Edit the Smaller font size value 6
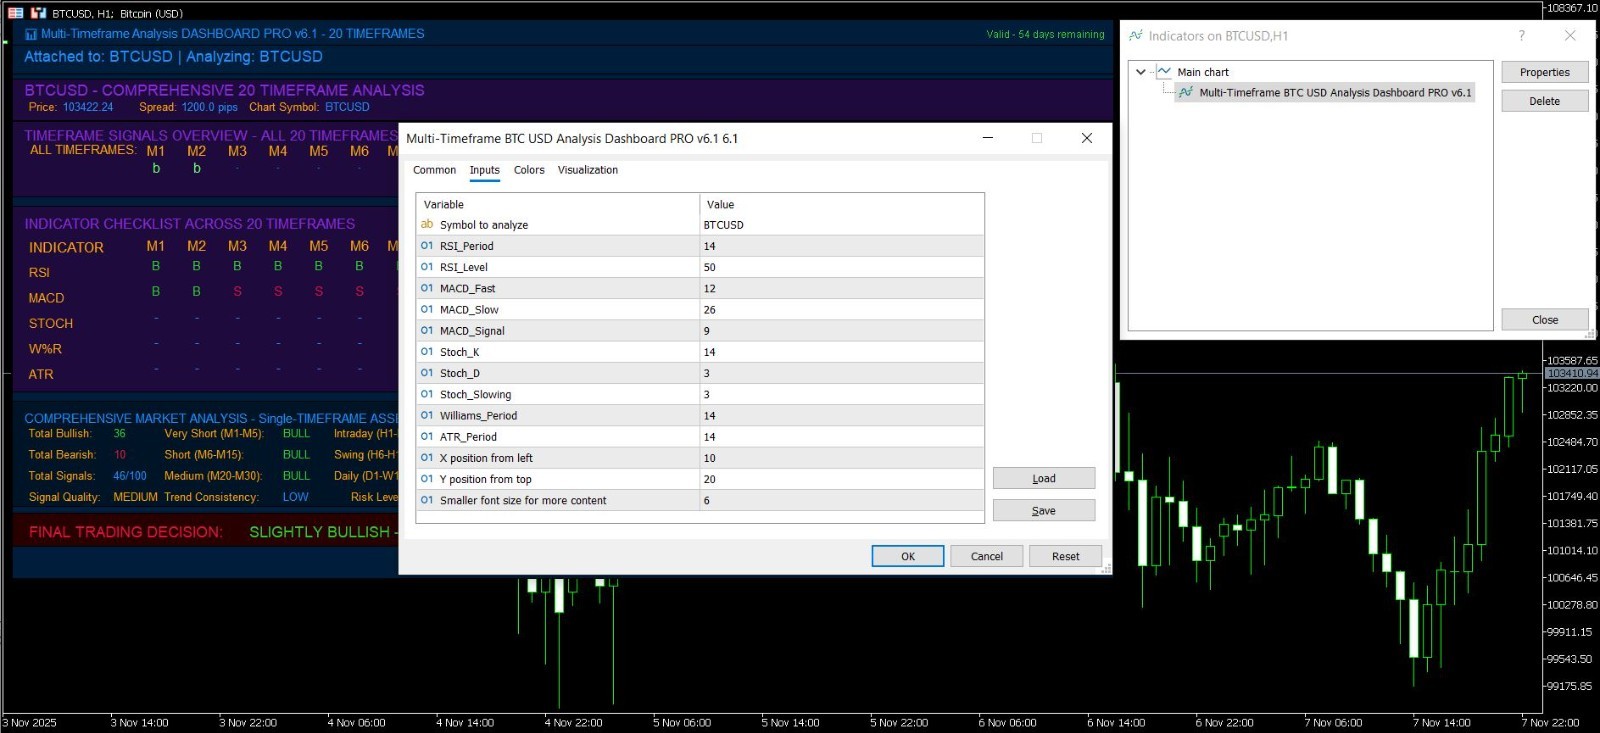Image resolution: width=1600 pixels, height=733 pixels. pos(841,500)
